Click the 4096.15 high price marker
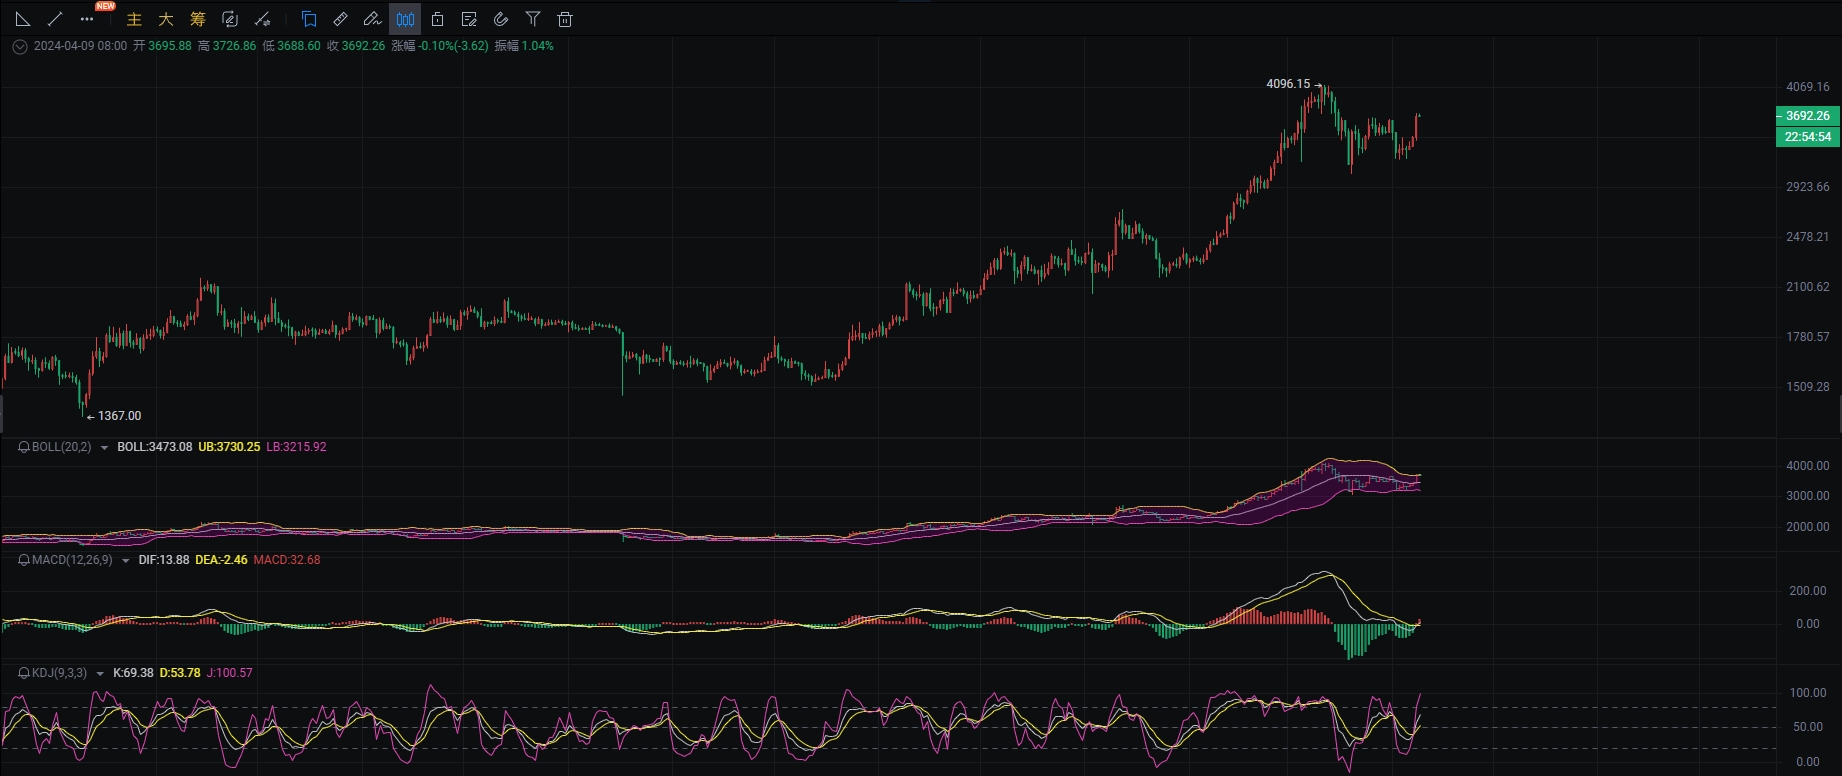The width and height of the screenshot is (1842, 776). coord(1288,84)
